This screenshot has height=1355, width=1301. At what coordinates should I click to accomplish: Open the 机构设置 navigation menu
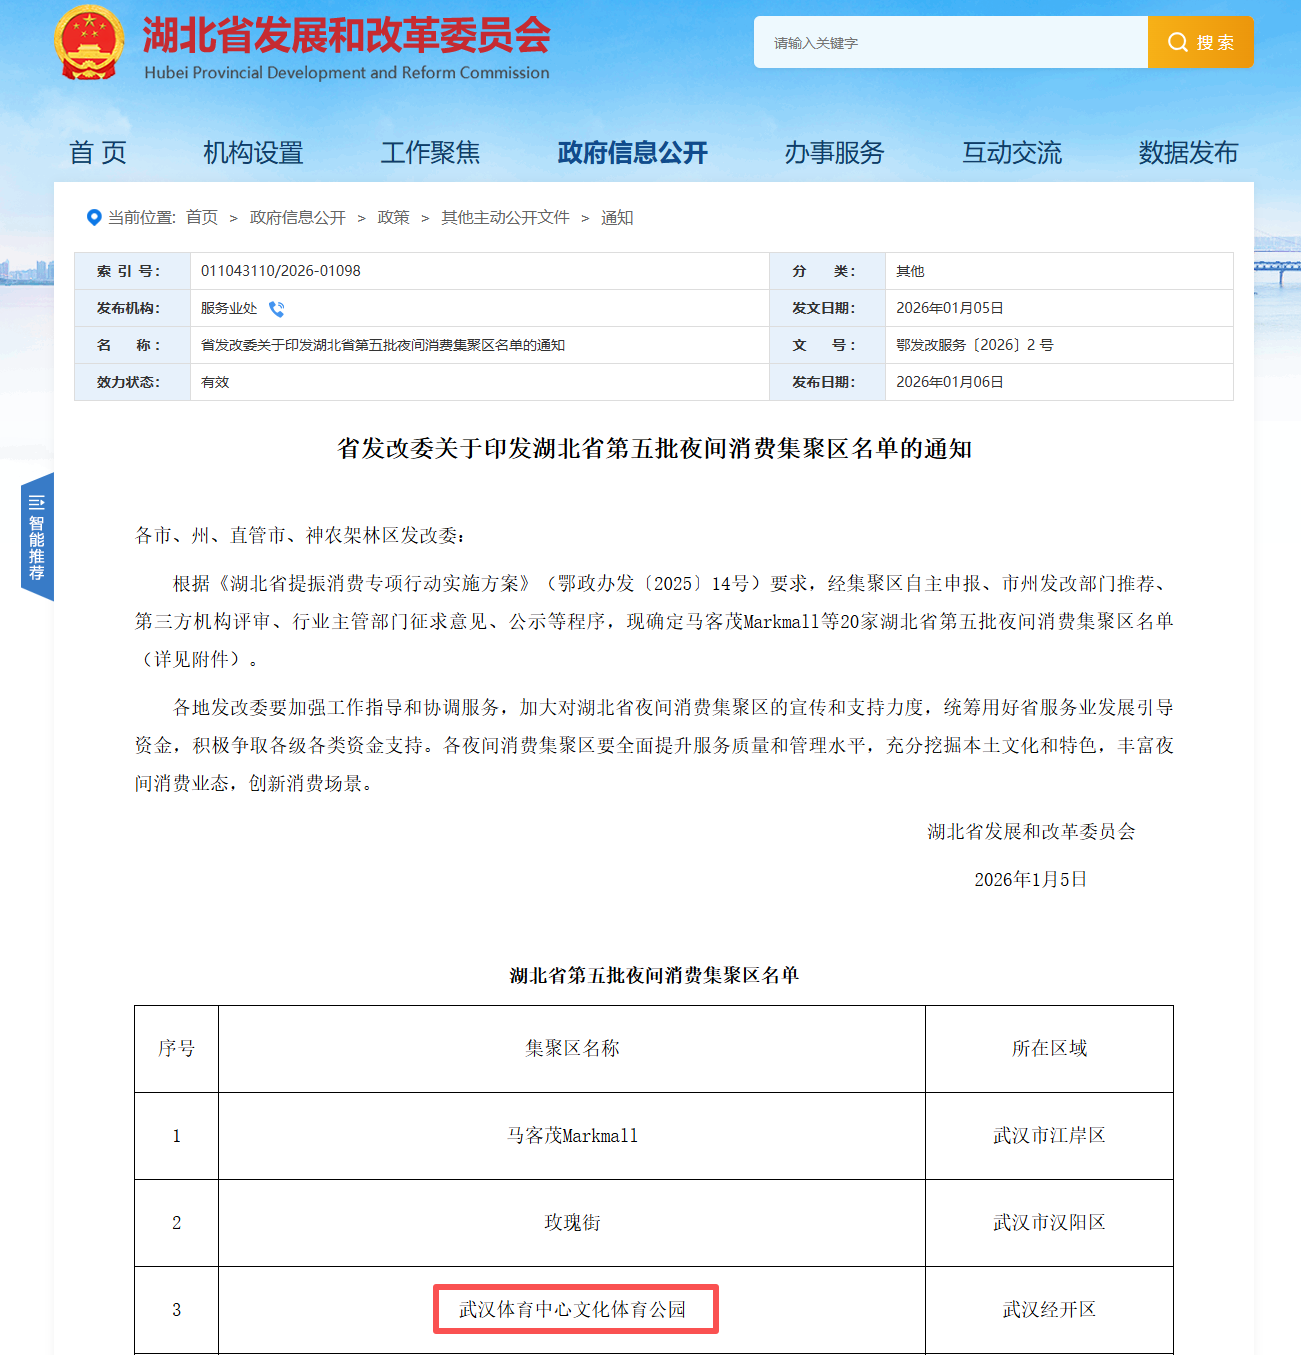click(253, 153)
